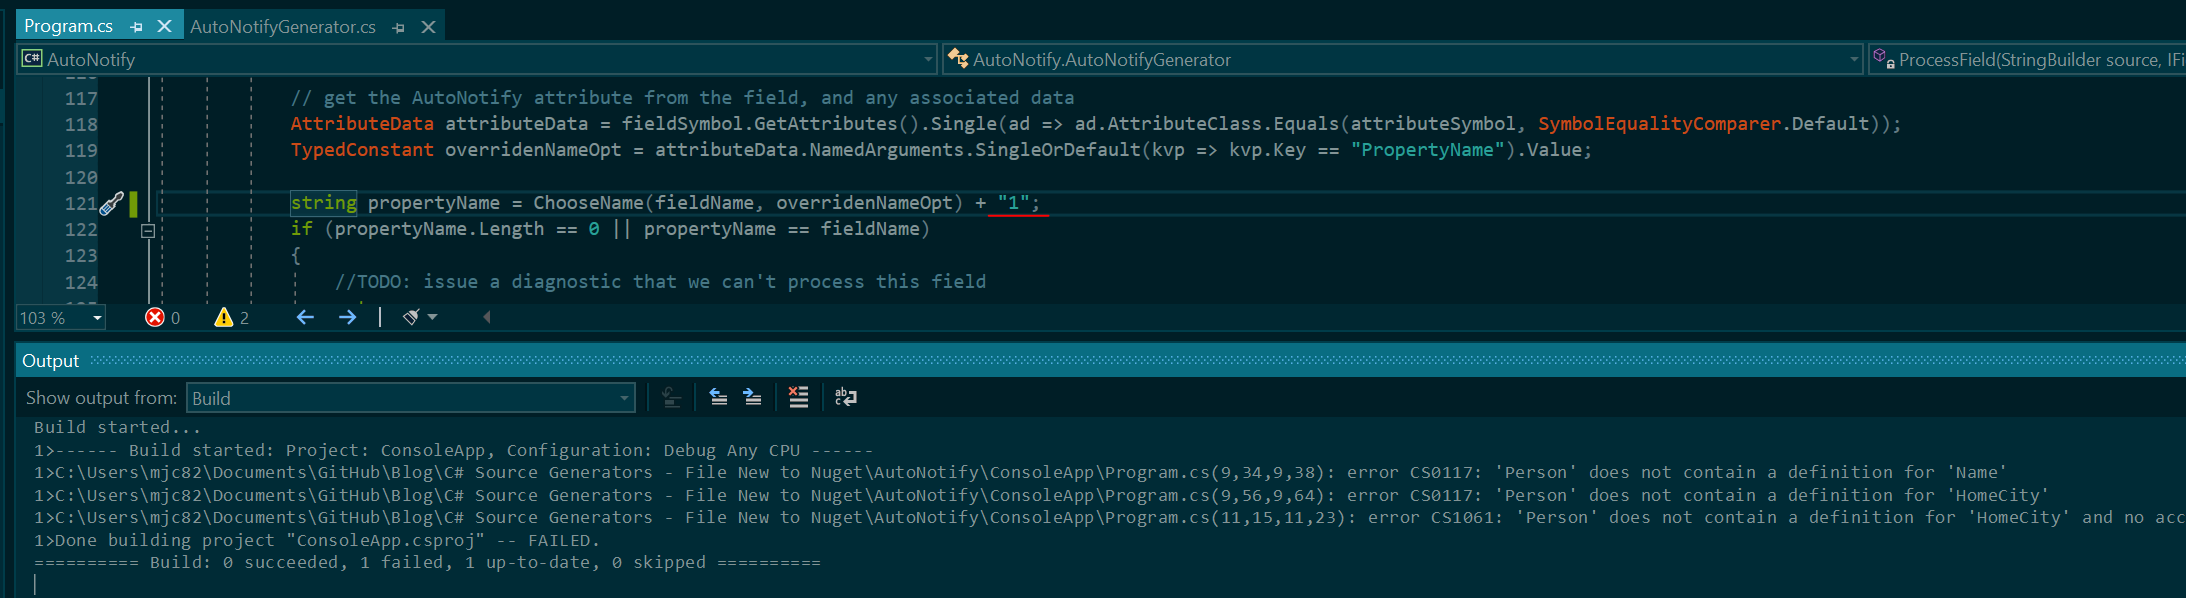Click the AttributeData type on line 118
The width and height of the screenshot is (2186, 598).
362,124
